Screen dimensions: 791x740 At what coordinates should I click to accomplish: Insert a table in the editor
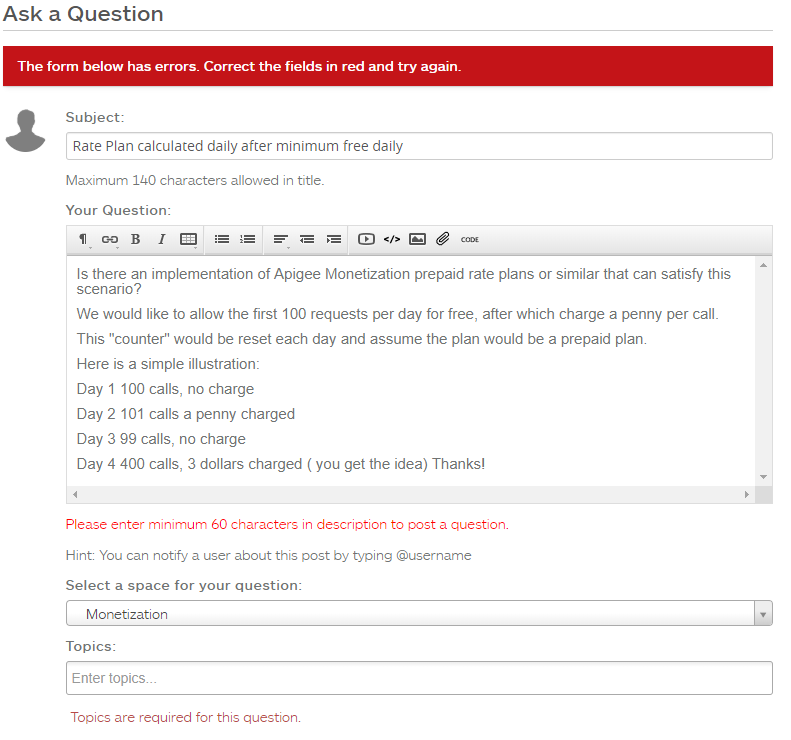point(188,239)
